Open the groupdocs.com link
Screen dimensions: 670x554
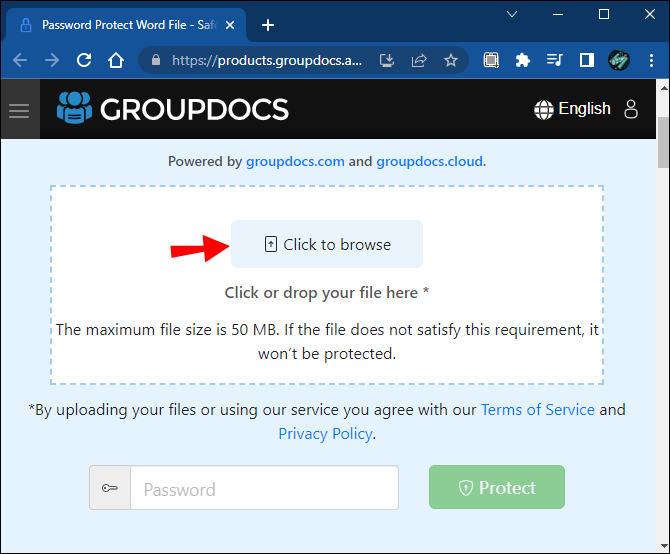point(295,161)
